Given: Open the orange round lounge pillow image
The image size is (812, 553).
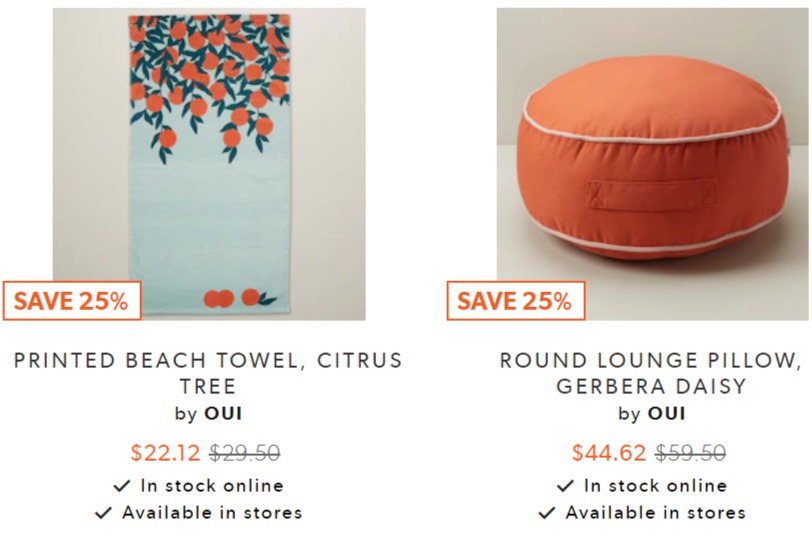Looking at the screenshot, I should (x=652, y=164).
